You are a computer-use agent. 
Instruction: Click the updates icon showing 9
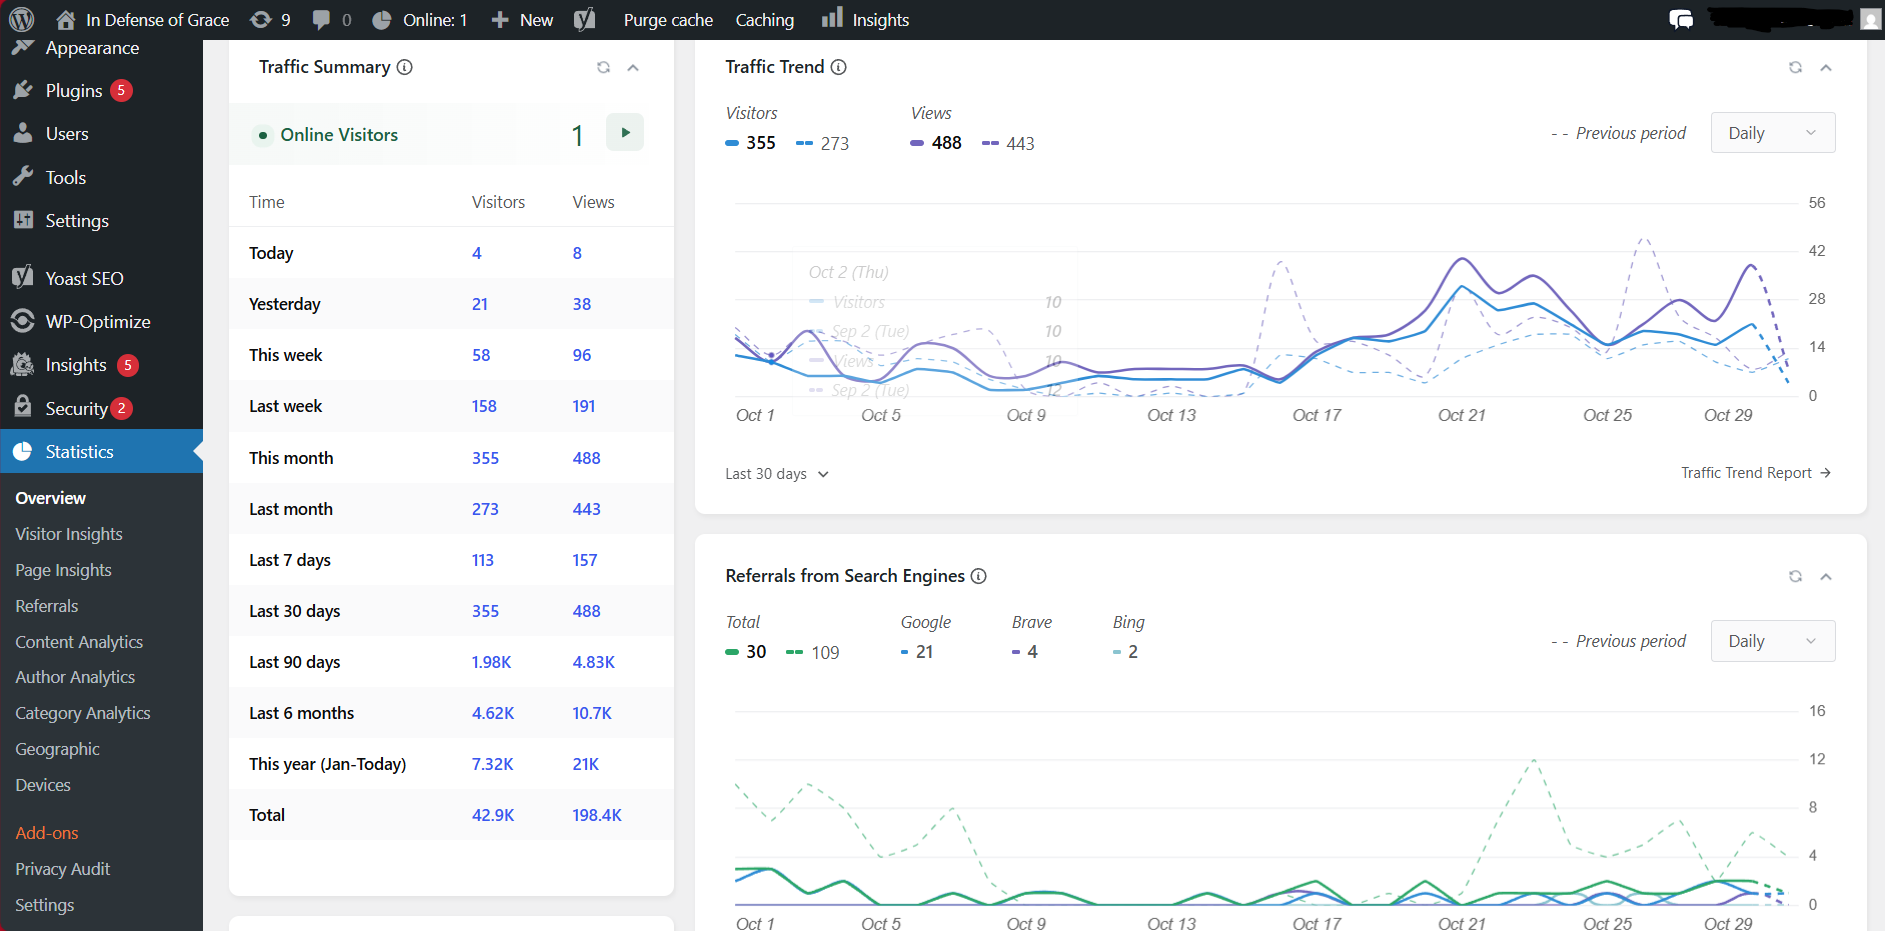[x=261, y=19]
